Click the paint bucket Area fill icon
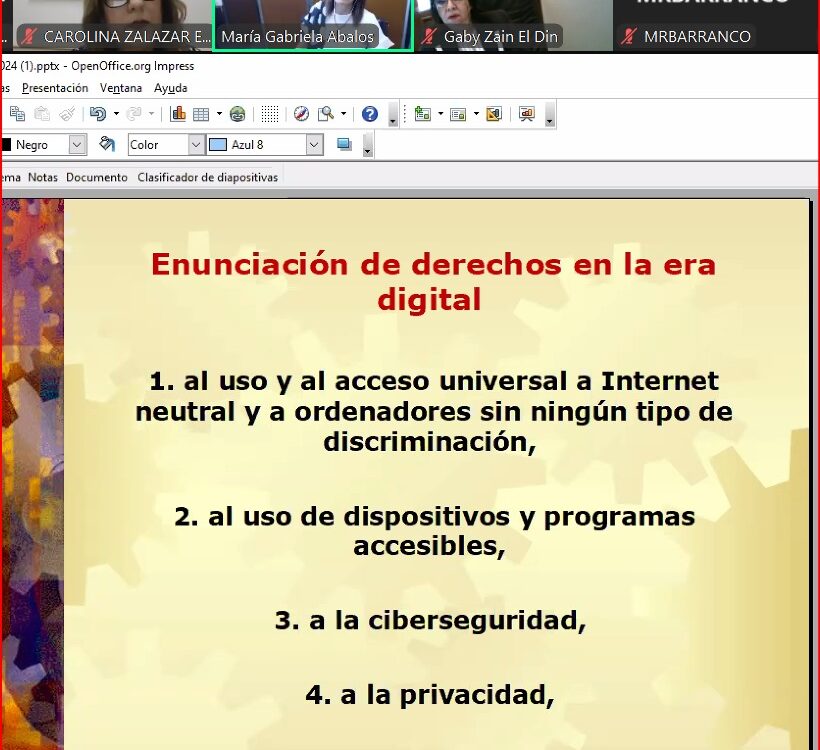The width and height of the screenshot is (820, 750). [108, 145]
